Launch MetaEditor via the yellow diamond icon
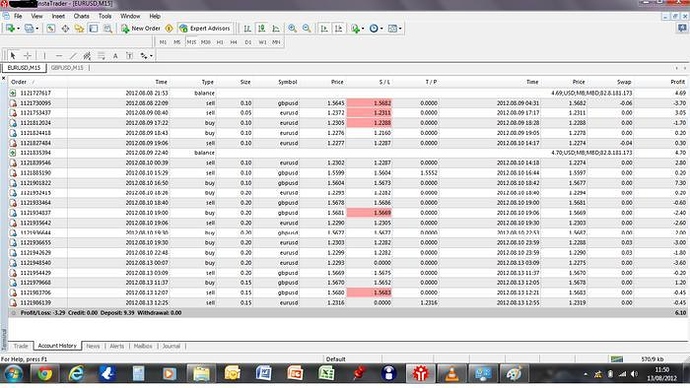The image size is (690, 388). tap(169, 28)
